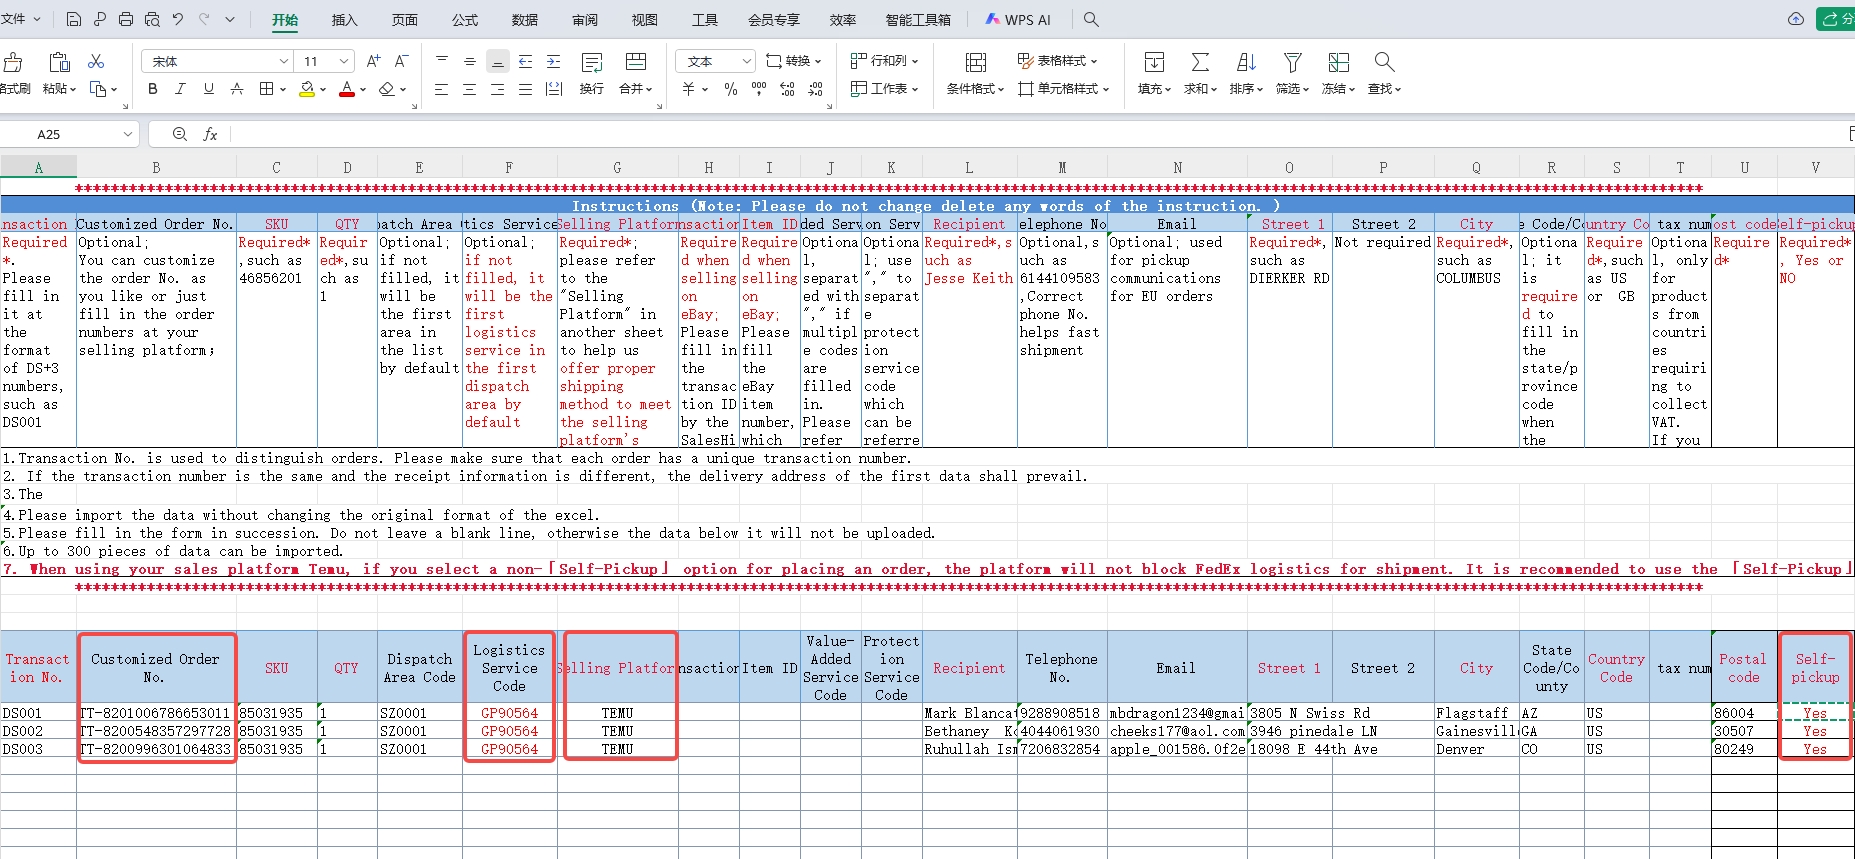1855x859 pixels.
Task: Click the Format Painter brush icon
Action: pyautogui.click(x=13, y=62)
